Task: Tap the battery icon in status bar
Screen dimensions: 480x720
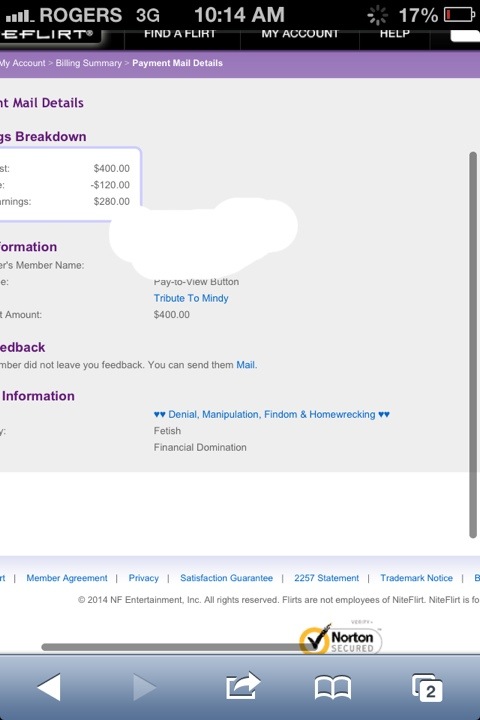Action: click(459, 15)
